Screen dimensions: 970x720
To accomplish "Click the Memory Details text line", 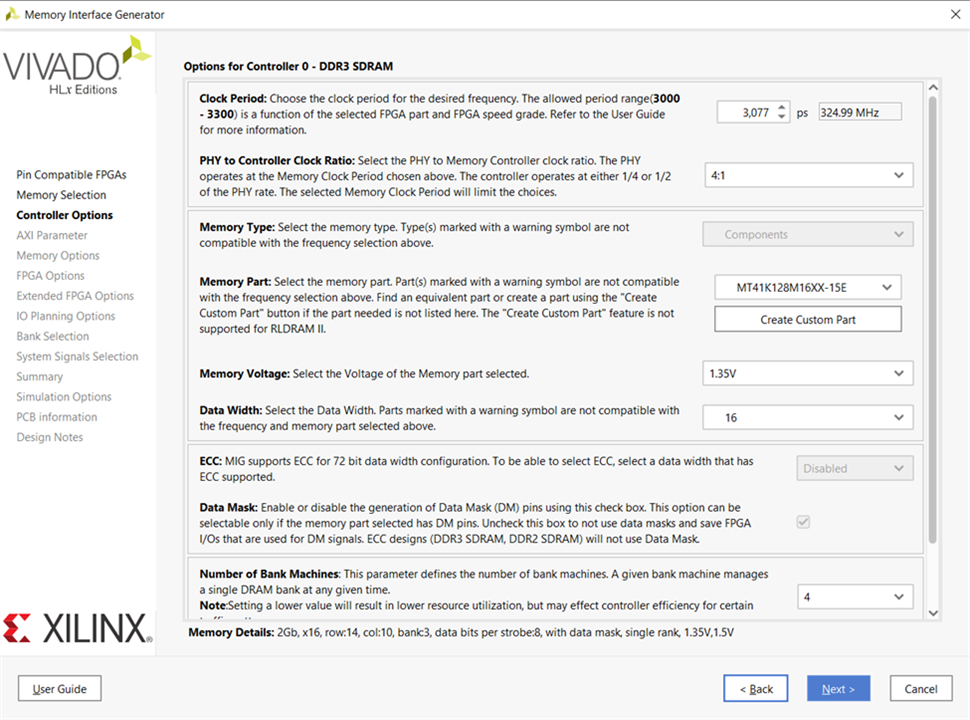I will [461, 633].
